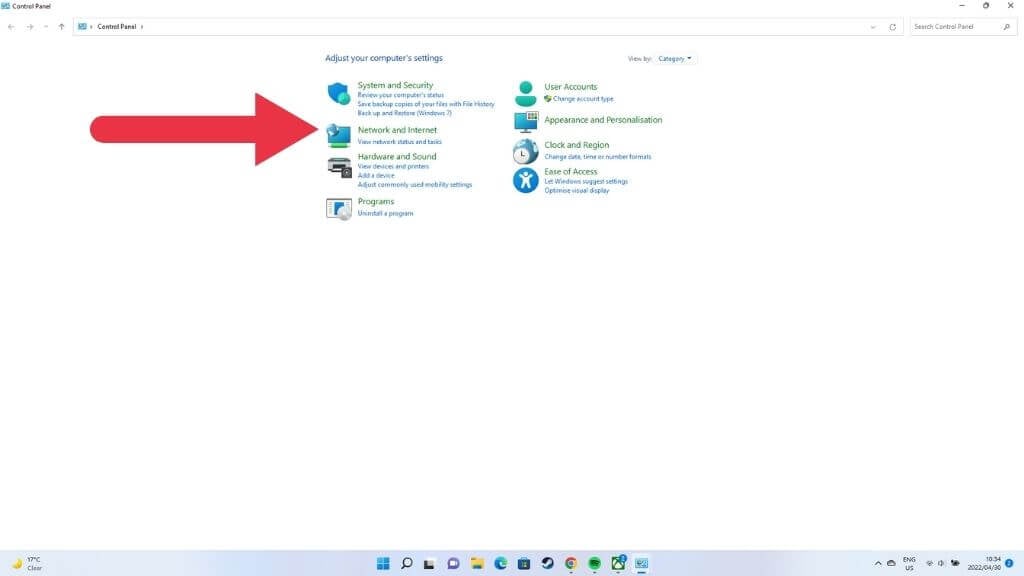Launch Steam from the taskbar
The width and height of the screenshot is (1024, 576).
(x=547, y=563)
